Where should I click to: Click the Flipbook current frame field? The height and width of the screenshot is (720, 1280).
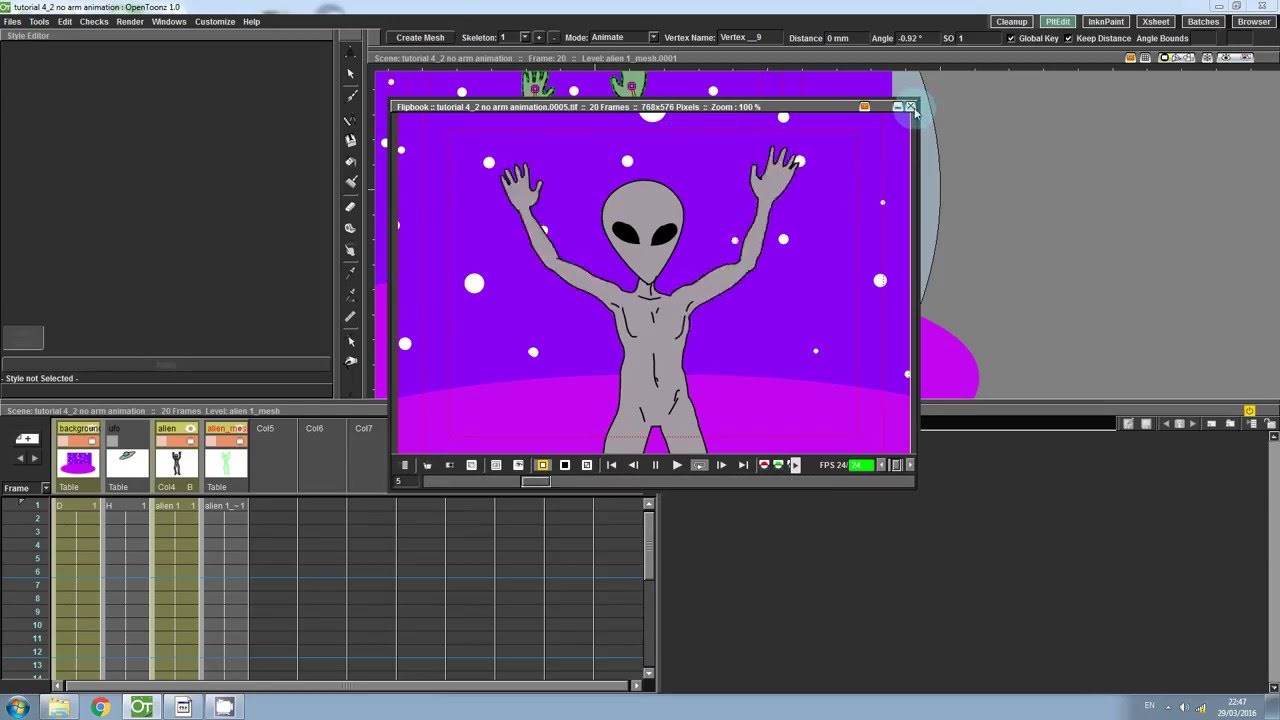click(x=406, y=482)
